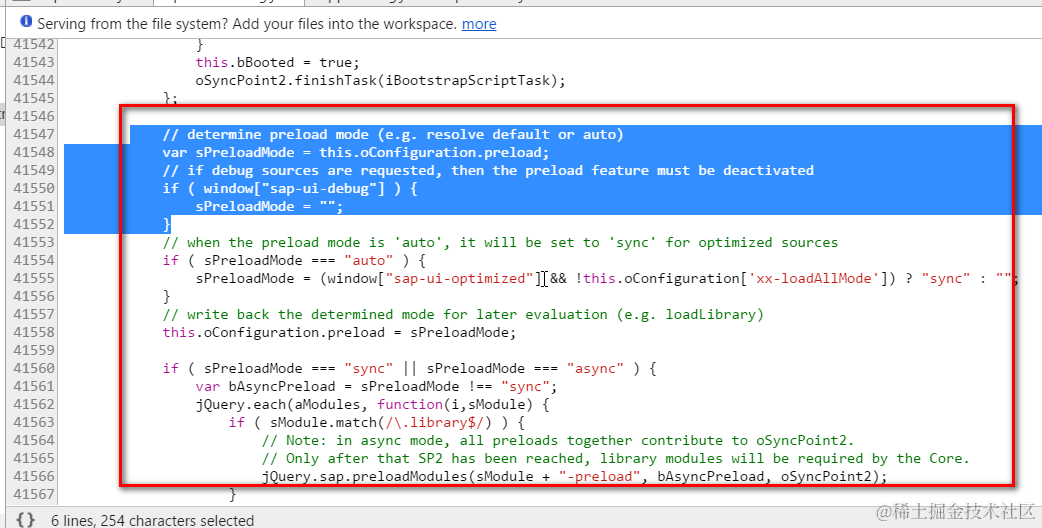The image size is (1042, 528).
Task: Click "oSyncPoint2.finishTask(iBootstrapScriptTask);" code
Action: [380, 80]
